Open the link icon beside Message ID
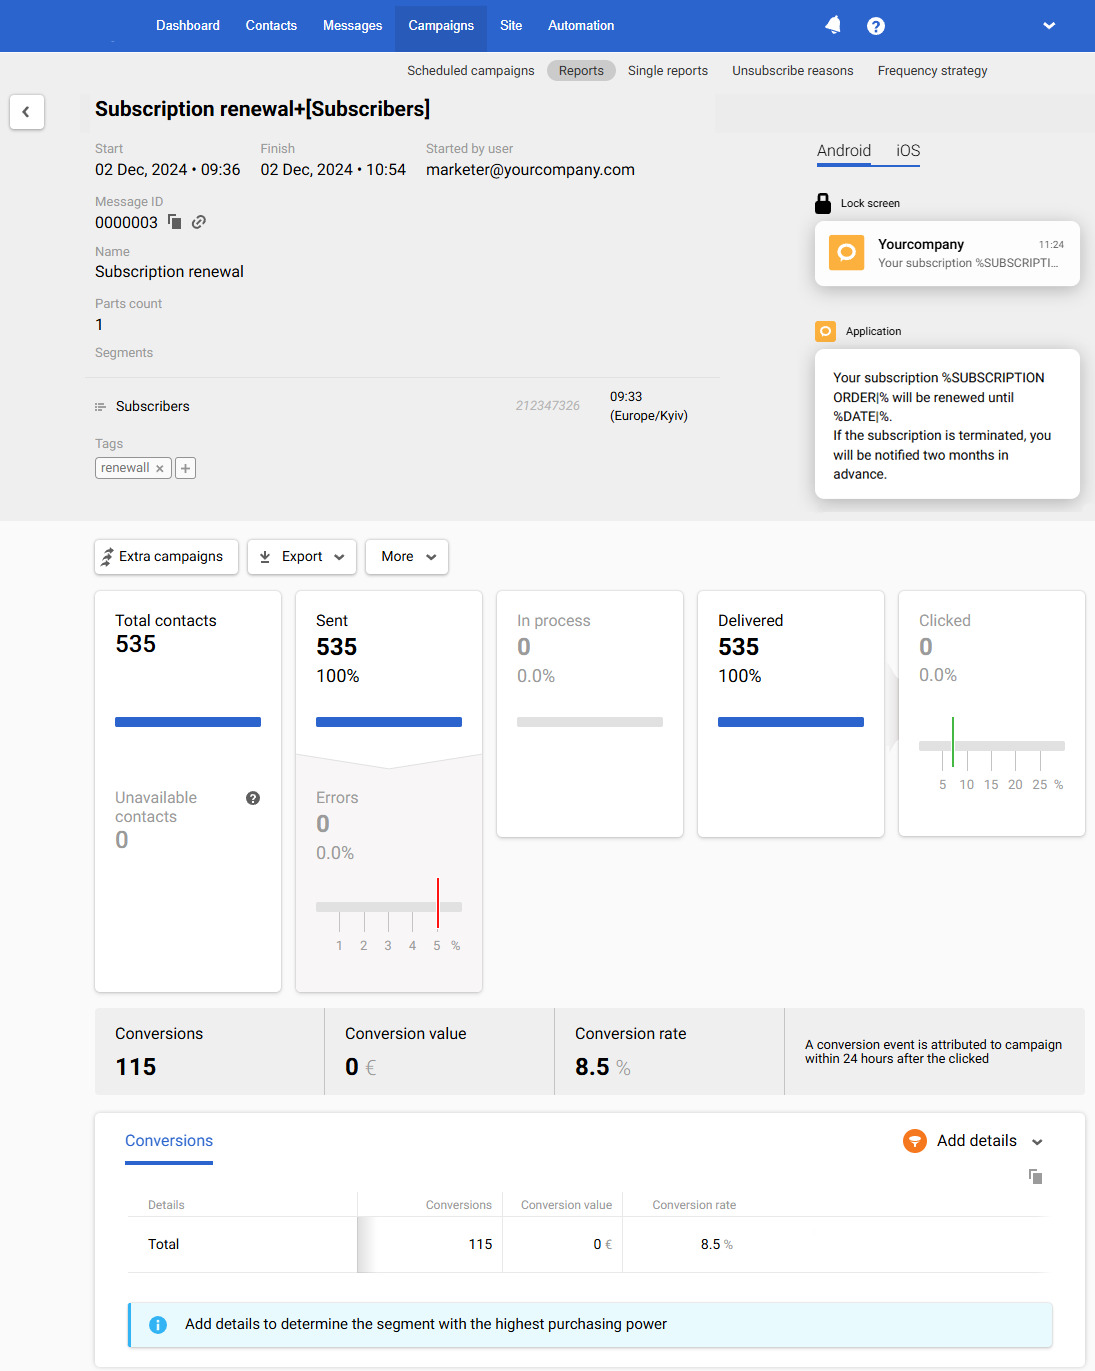Screen dimensions: 1095x1371 pos(198,222)
